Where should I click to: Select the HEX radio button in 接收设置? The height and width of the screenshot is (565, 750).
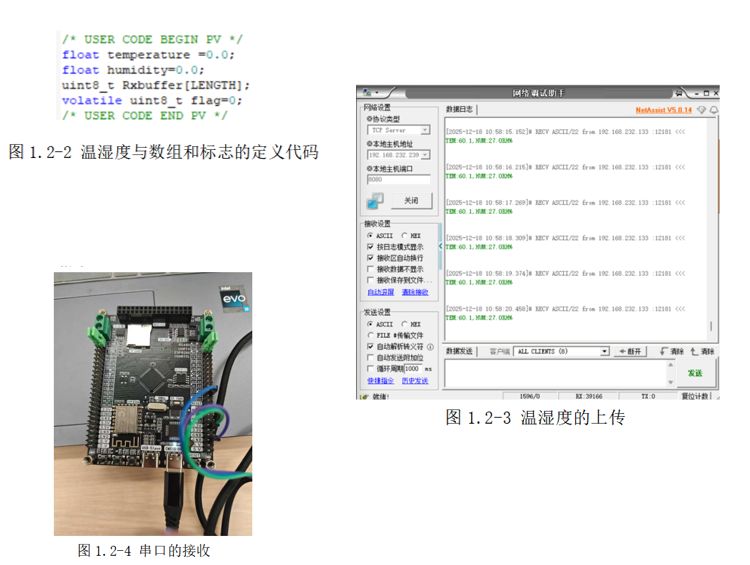click(404, 235)
